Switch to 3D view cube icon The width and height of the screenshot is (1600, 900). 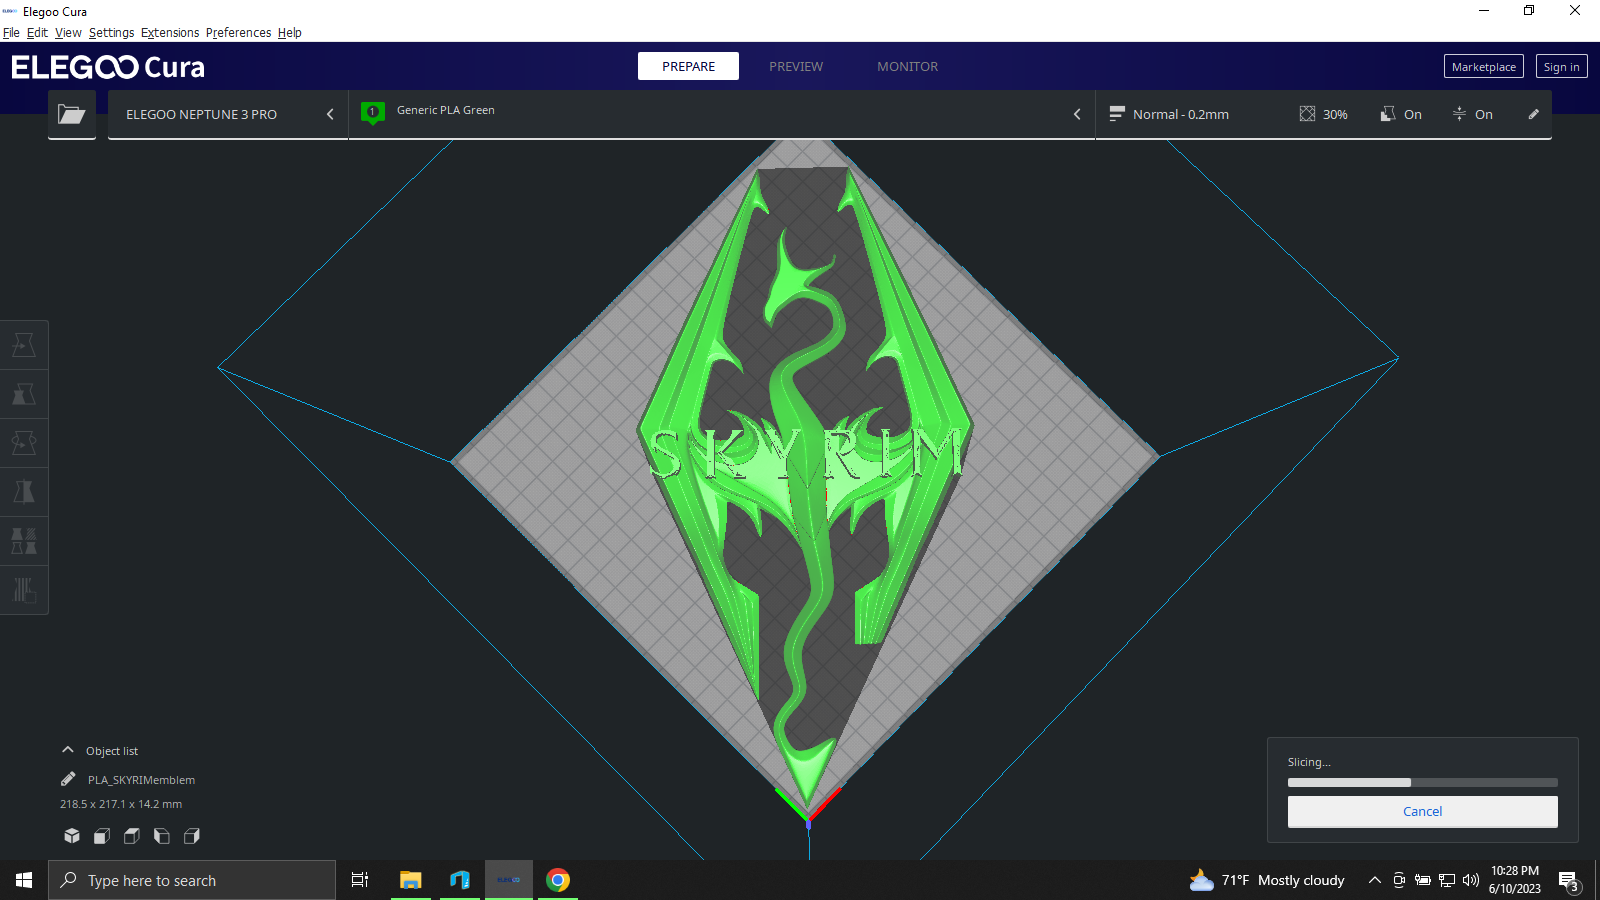tap(72, 836)
